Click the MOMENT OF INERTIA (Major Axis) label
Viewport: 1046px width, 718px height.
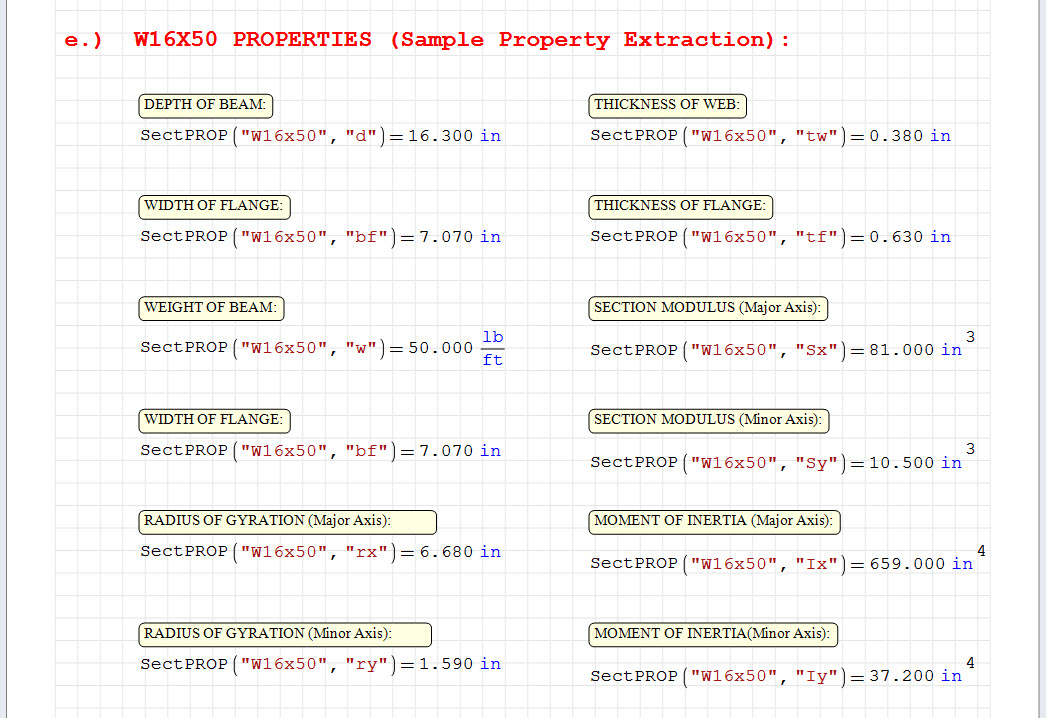click(x=714, y=522)
